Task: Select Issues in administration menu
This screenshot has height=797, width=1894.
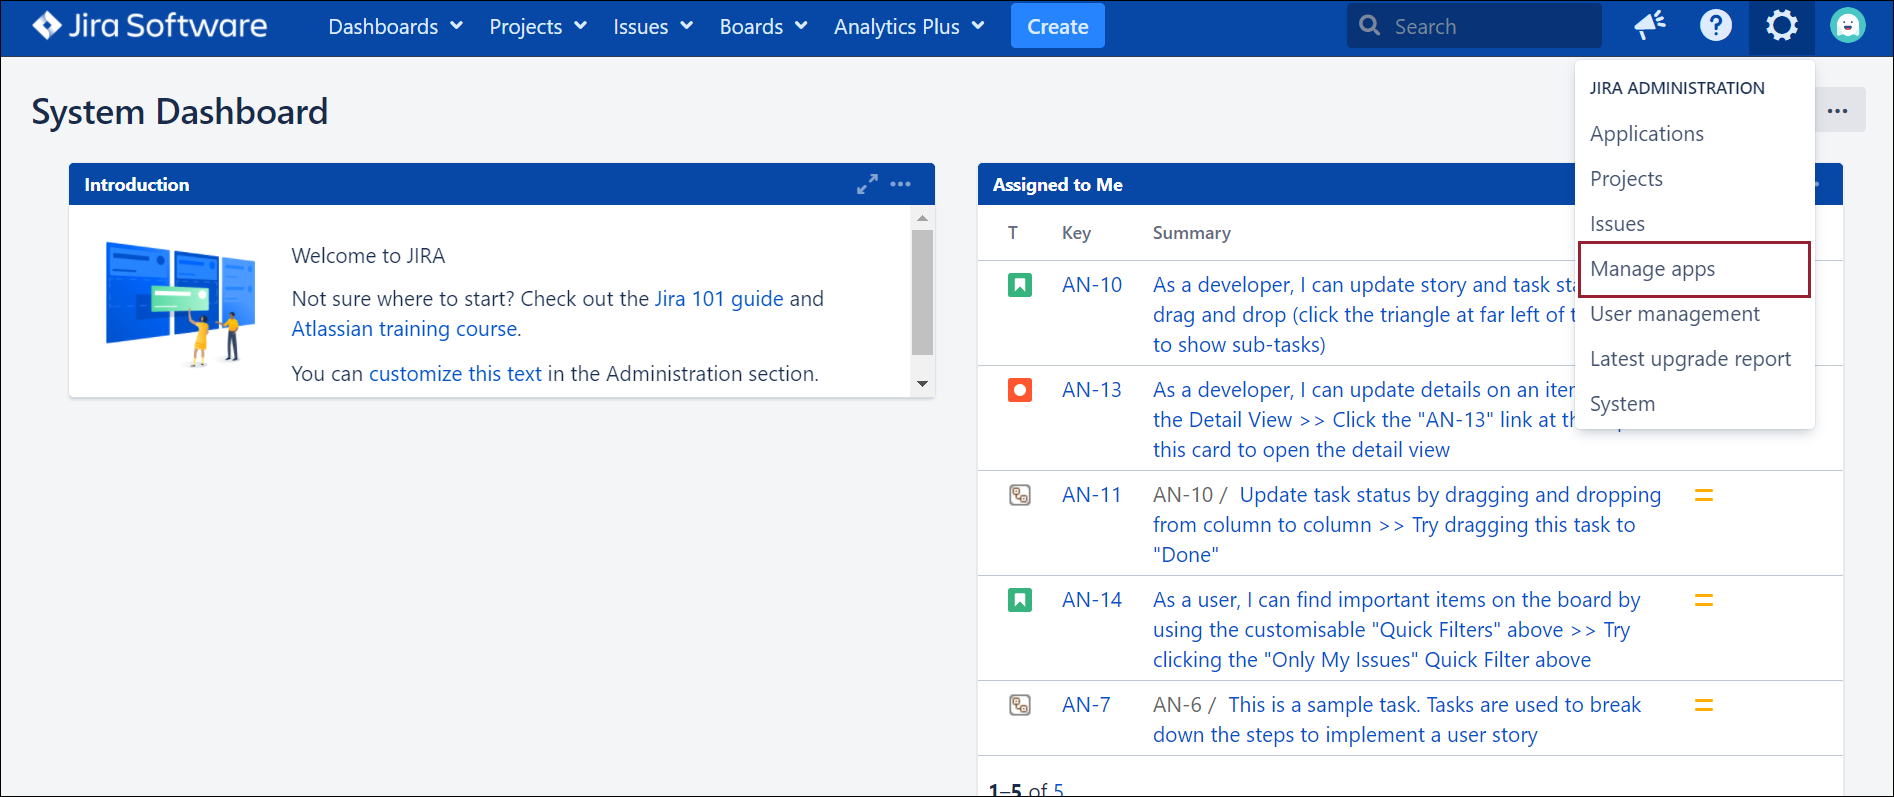Action: [x=1695, y=224]
